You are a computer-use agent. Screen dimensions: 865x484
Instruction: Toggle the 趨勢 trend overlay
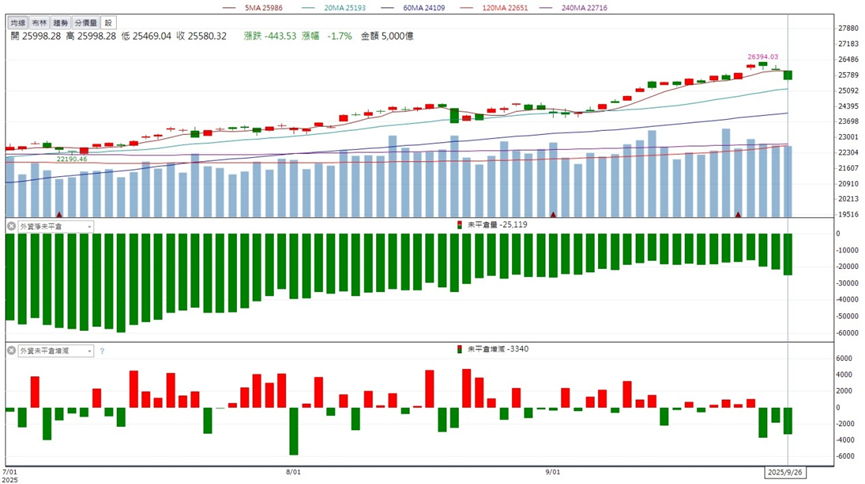point(61,23)
